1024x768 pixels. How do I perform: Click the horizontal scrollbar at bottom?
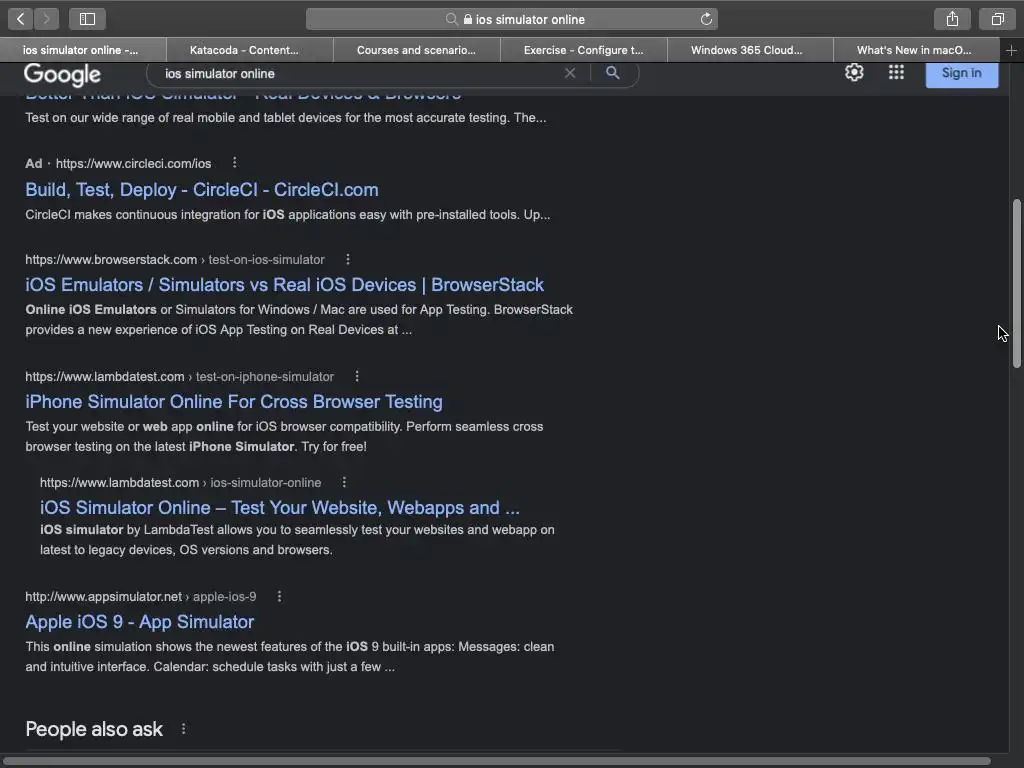[x=496, y=761]
